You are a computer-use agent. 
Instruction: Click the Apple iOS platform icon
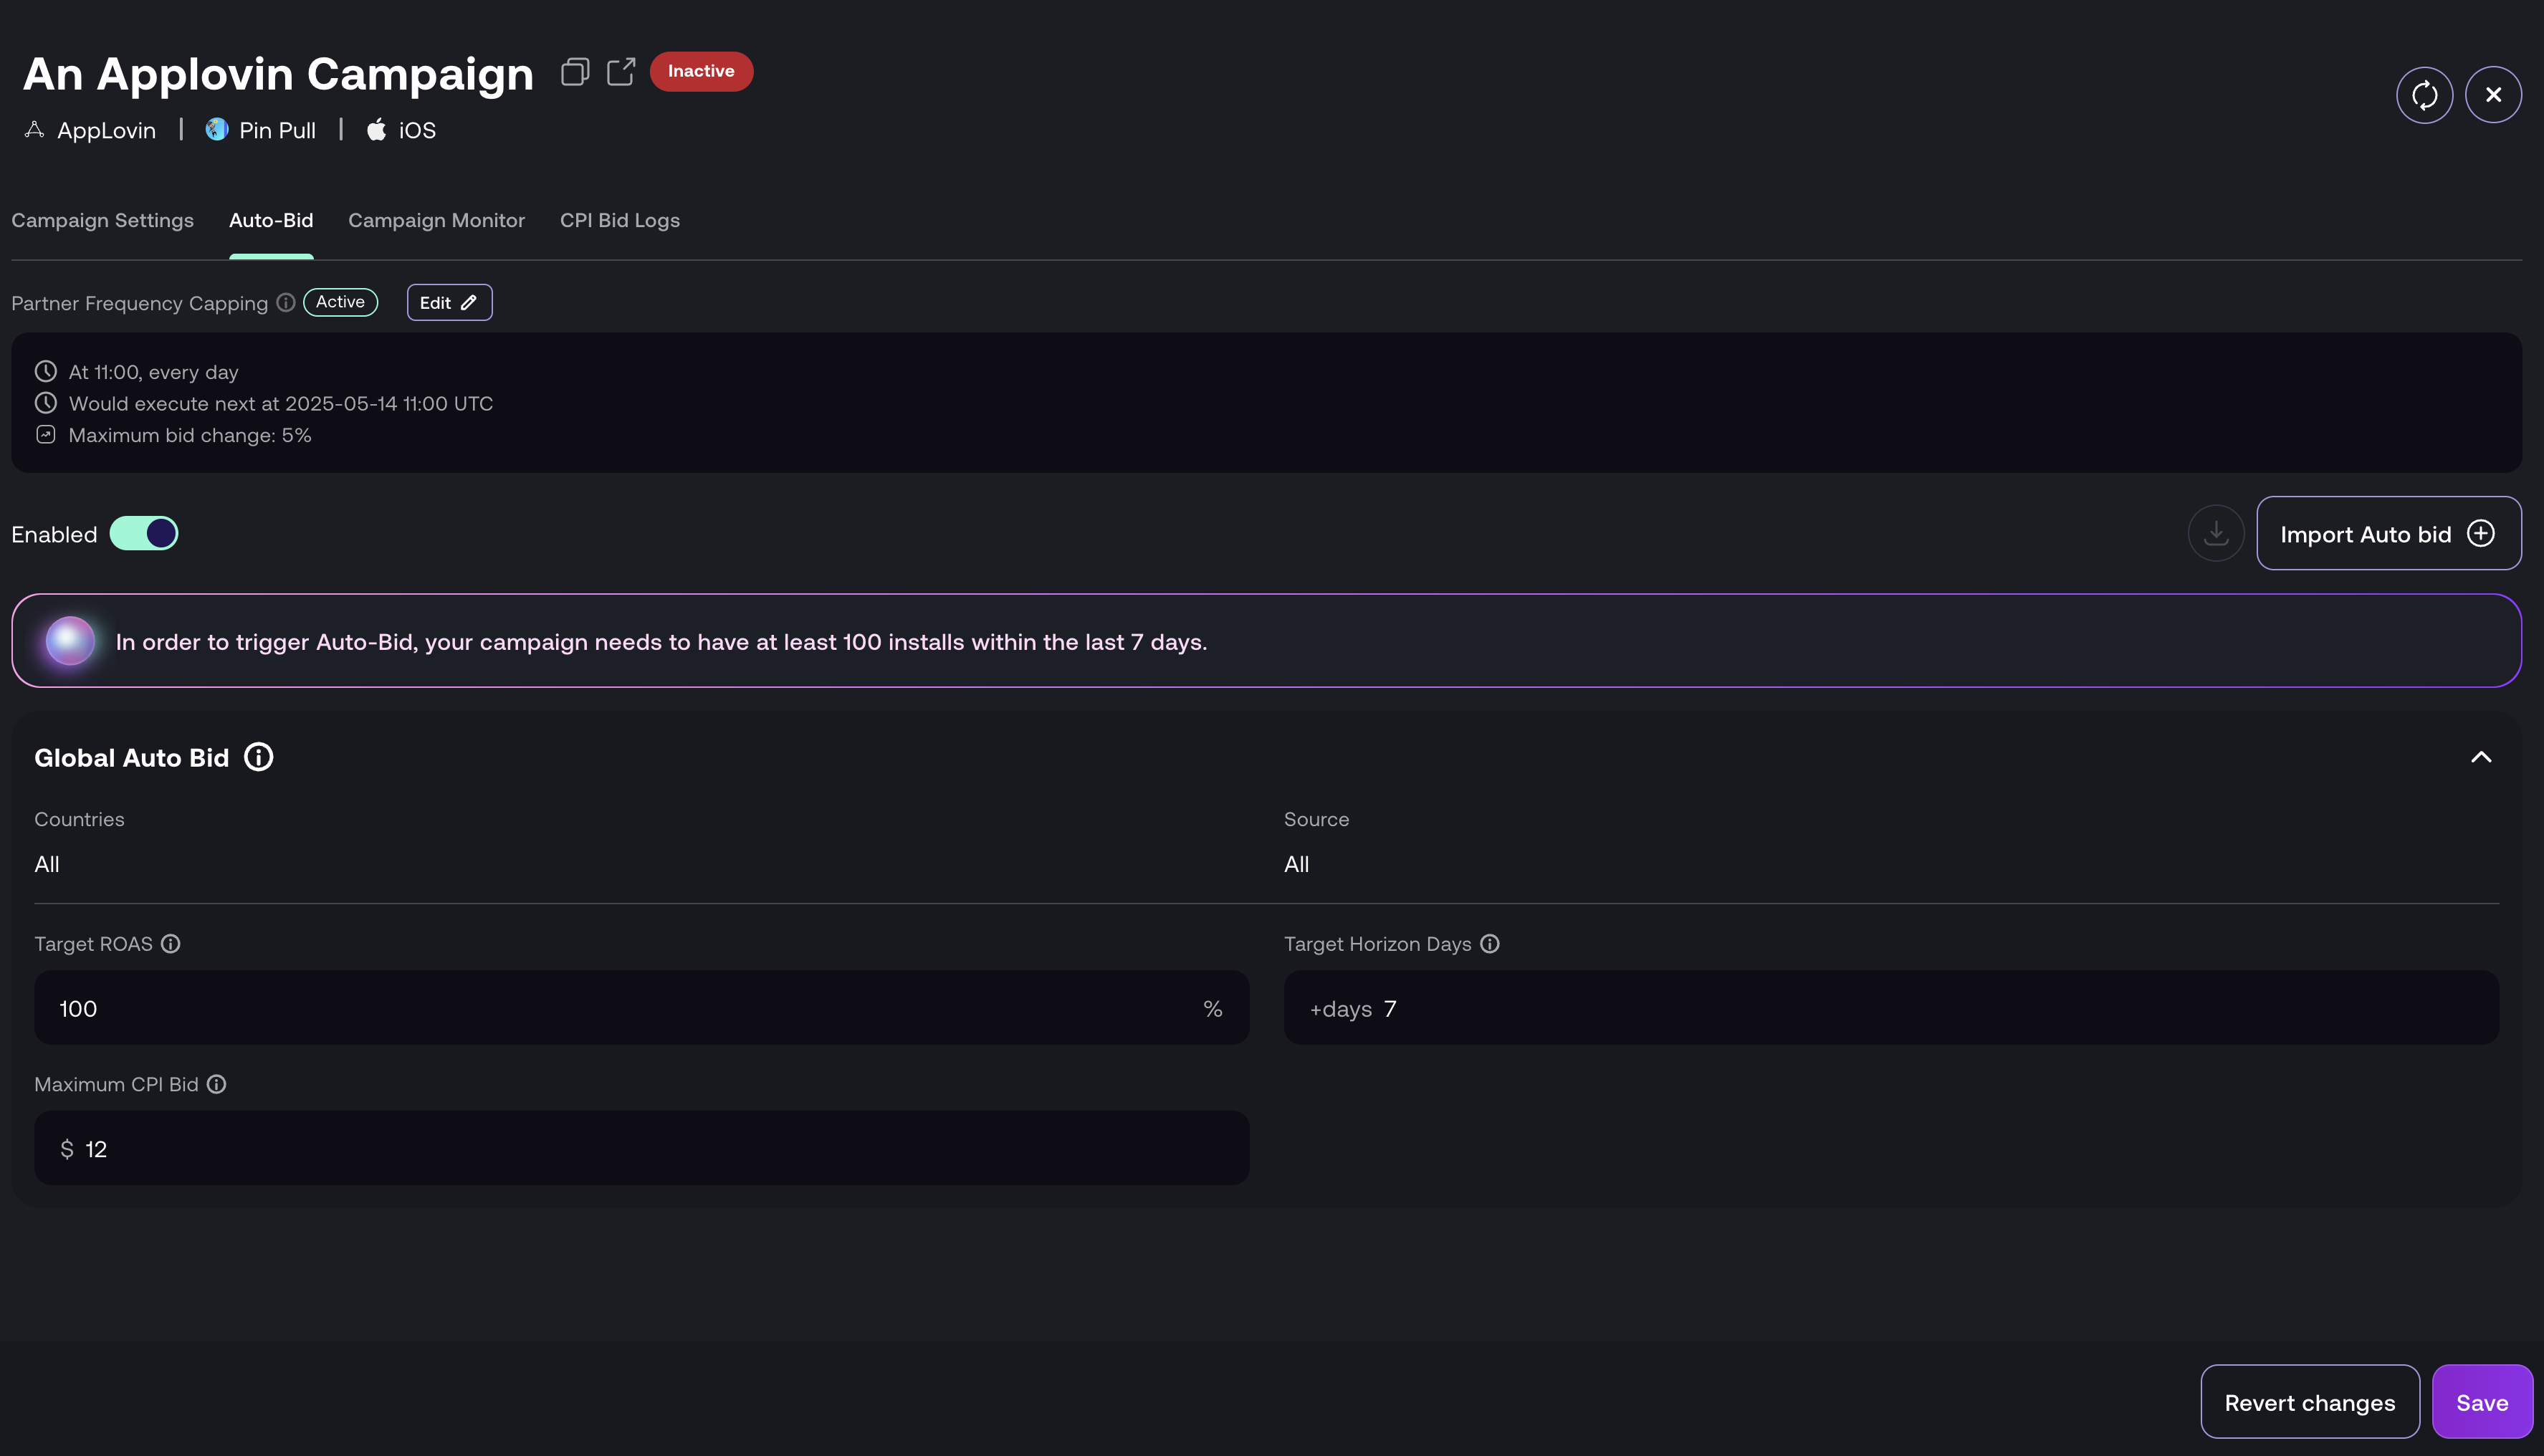[x=376, y=130]
